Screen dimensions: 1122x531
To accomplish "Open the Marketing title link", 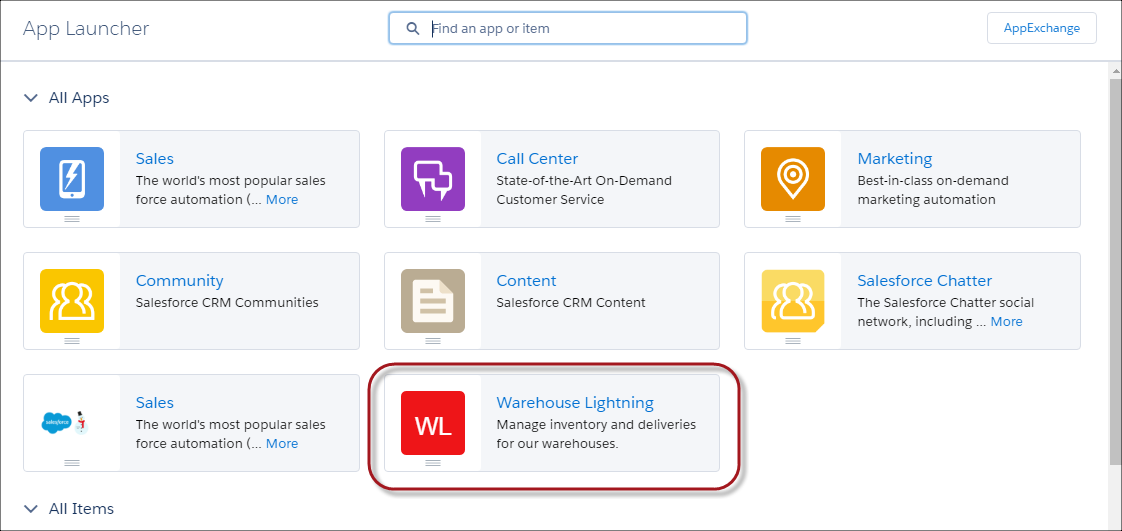I will click(894, 158).
